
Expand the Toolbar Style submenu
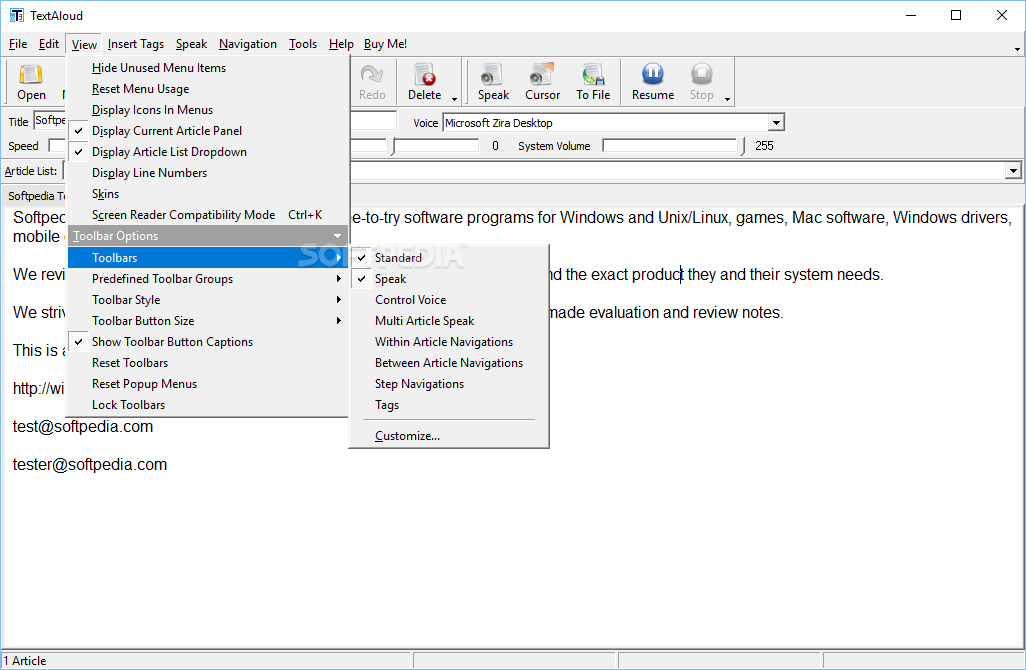click(208, 300)
